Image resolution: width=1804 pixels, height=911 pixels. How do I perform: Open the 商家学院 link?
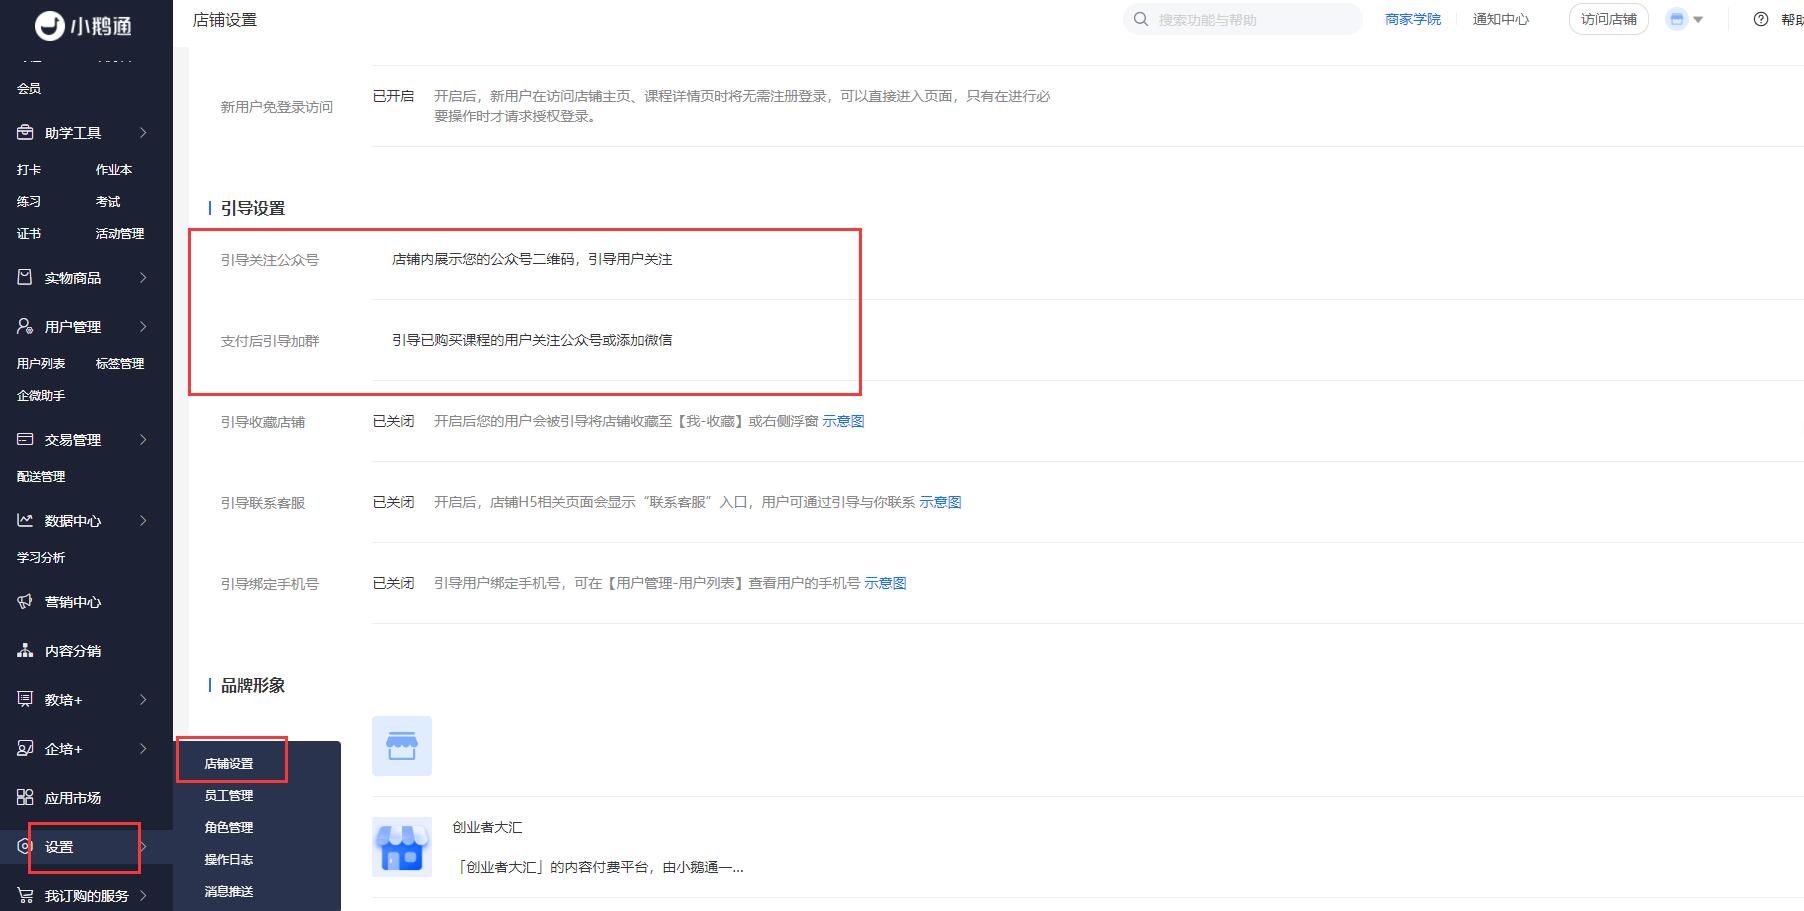[x=1412, y=20]
